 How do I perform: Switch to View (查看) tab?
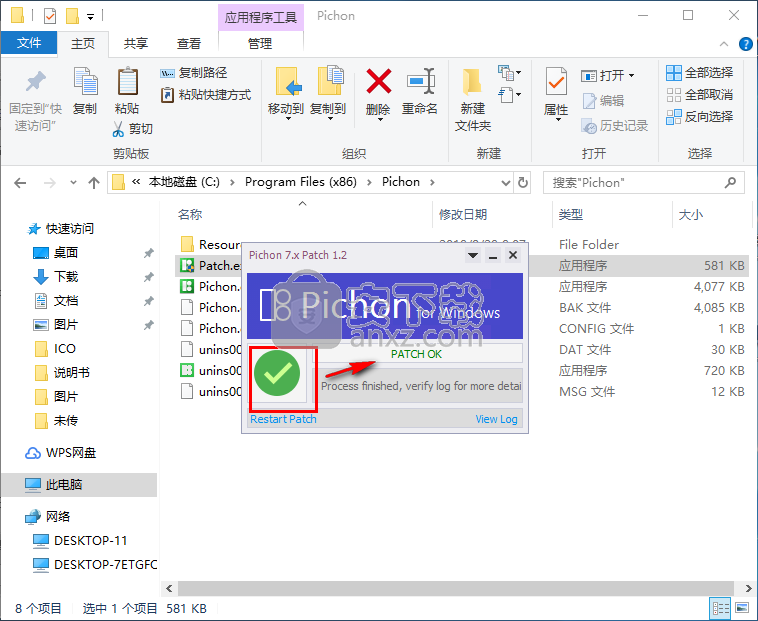[189, 44]
